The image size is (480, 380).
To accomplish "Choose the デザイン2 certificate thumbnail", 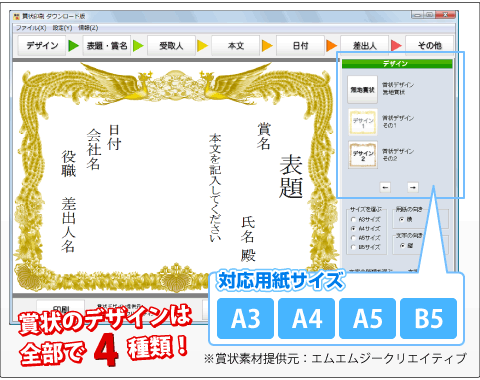I will point(363,155).
